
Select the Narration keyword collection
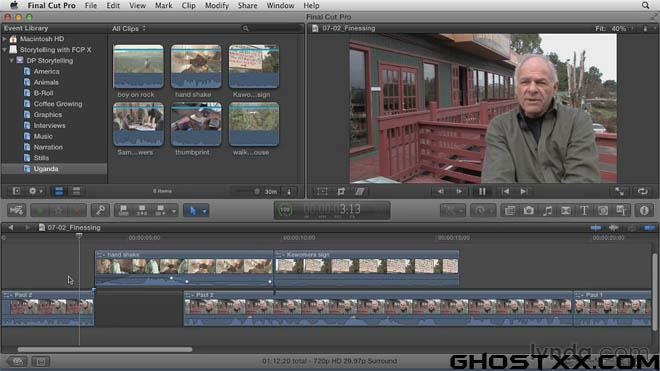tap(48, 147)
